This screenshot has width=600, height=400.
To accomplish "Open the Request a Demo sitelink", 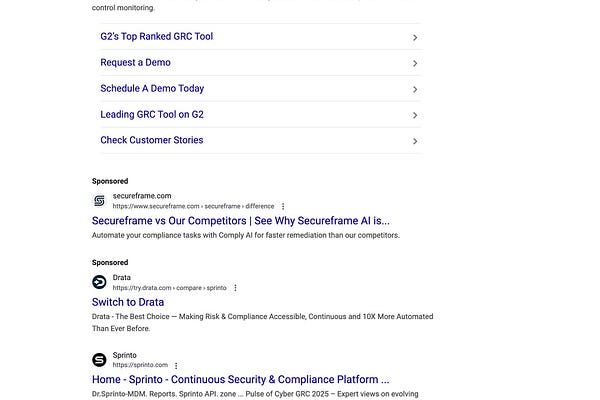I will point(135,62).
